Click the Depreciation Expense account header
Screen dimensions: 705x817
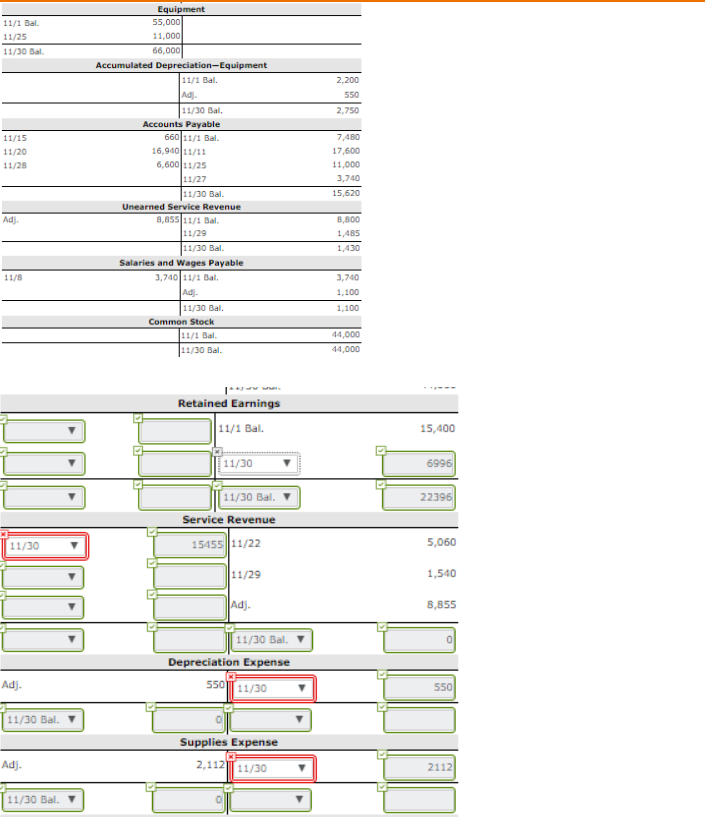tap(229, 662)
